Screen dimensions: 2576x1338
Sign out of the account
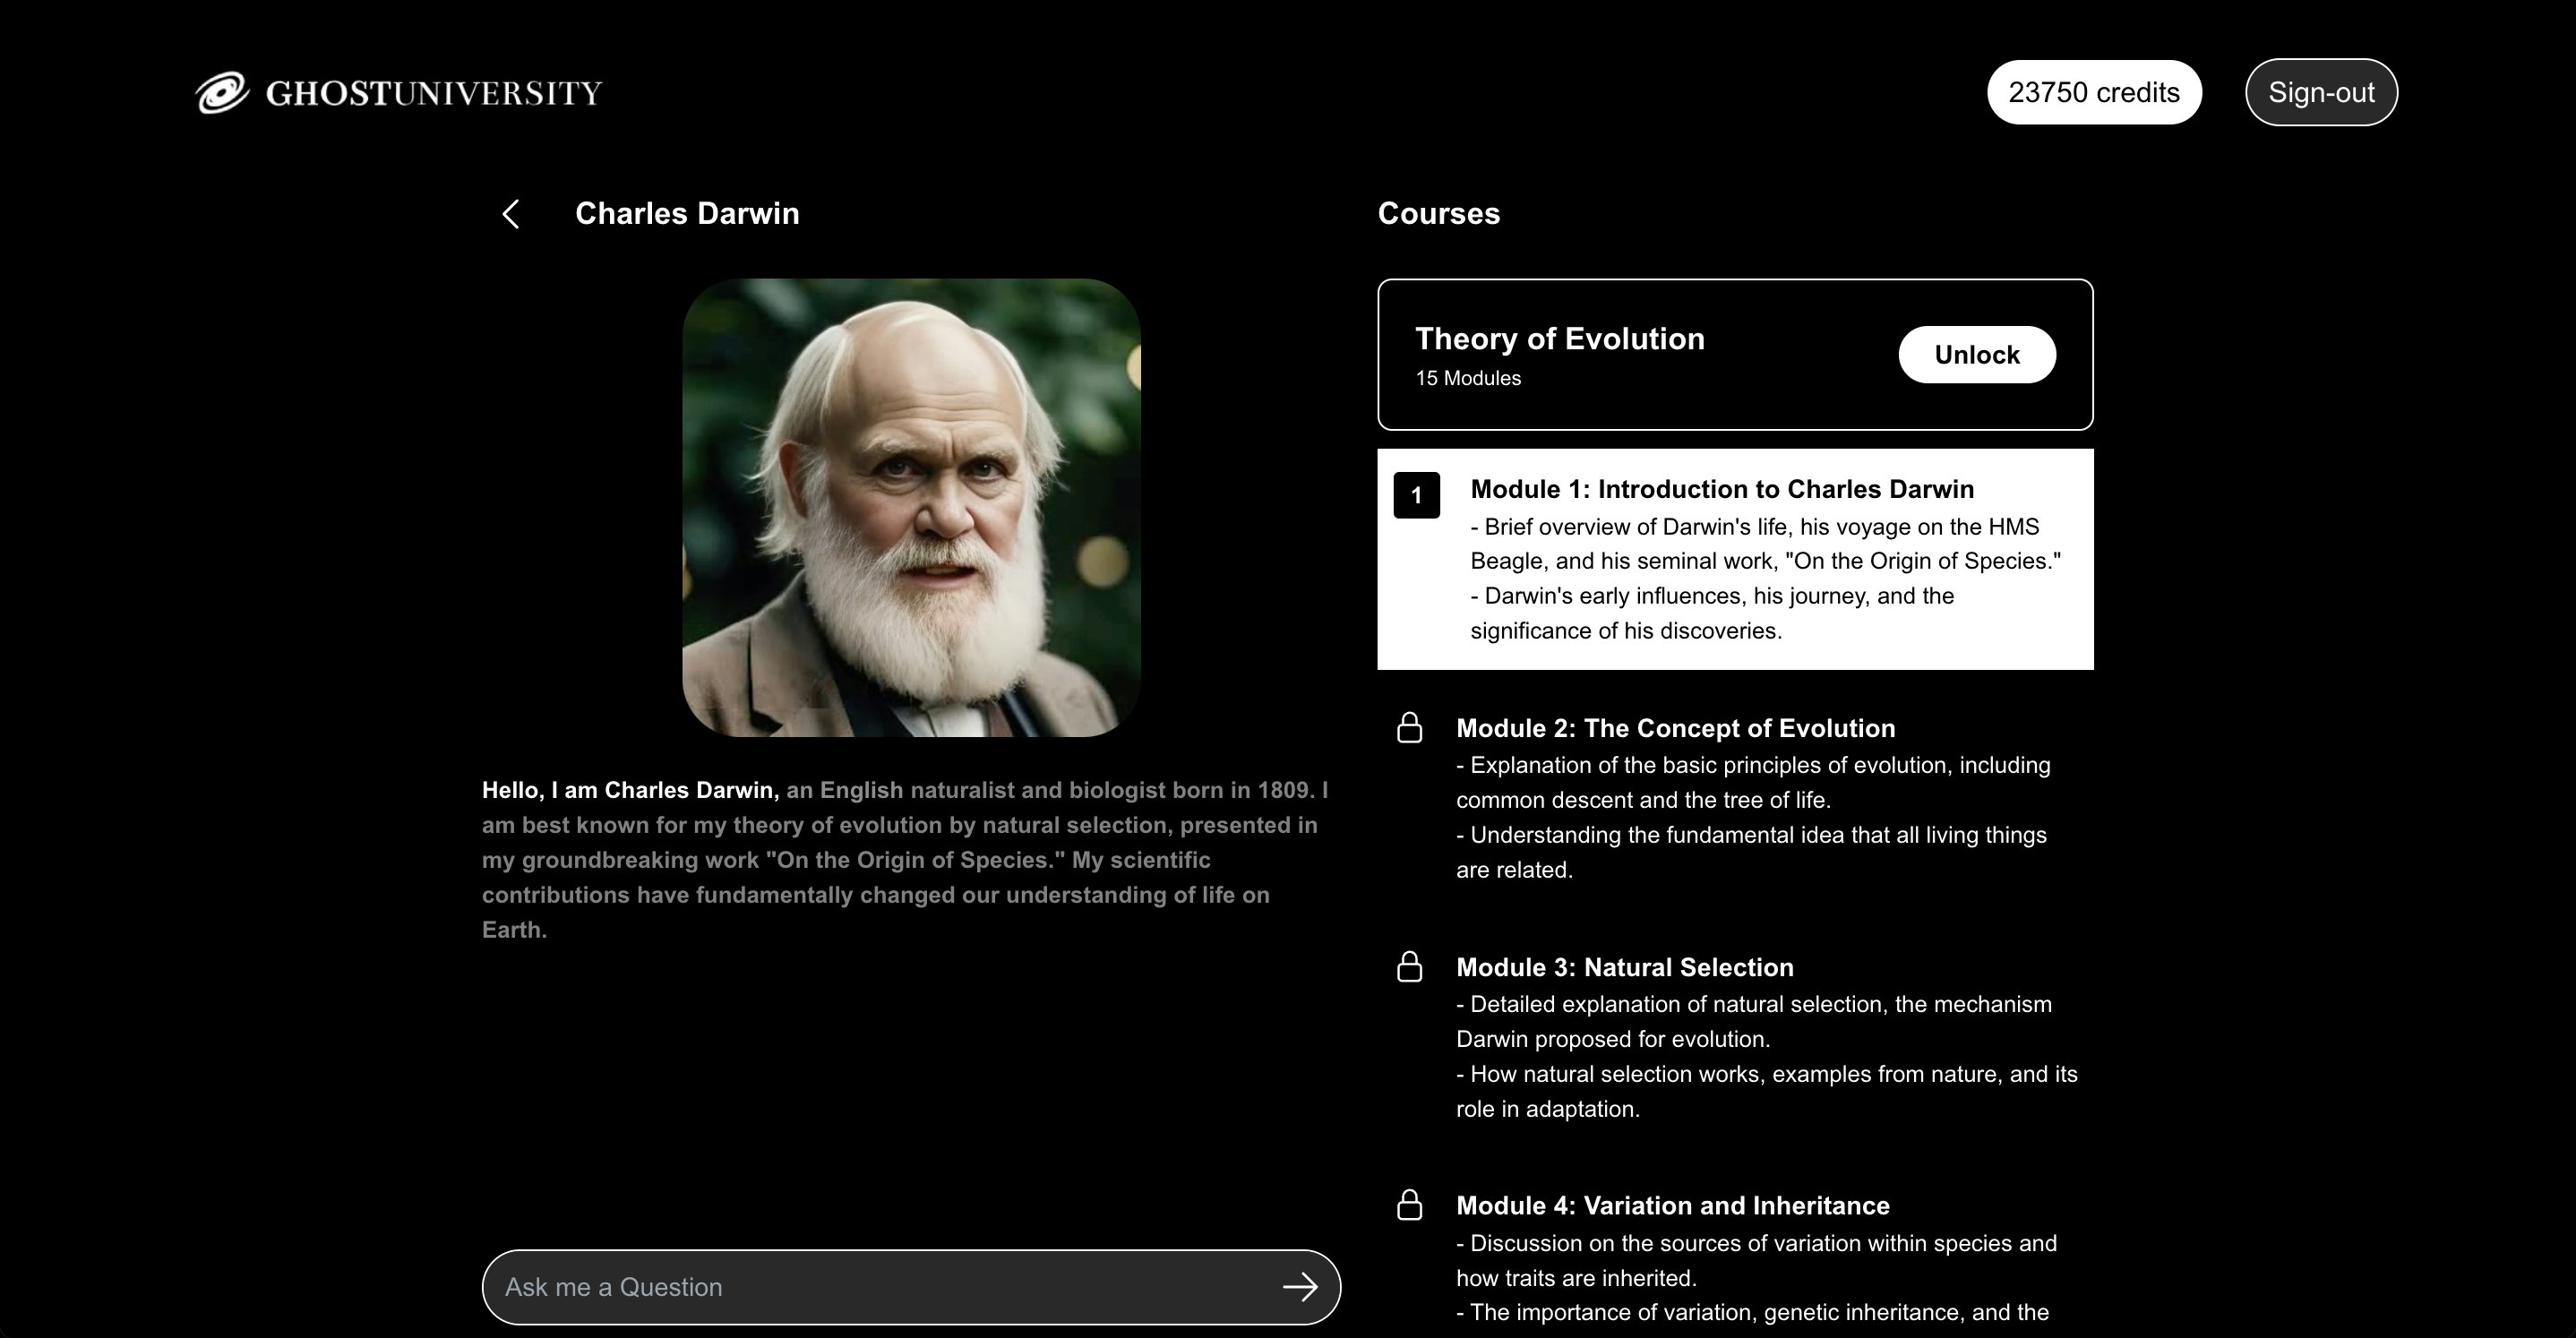tap(2320, 92)
